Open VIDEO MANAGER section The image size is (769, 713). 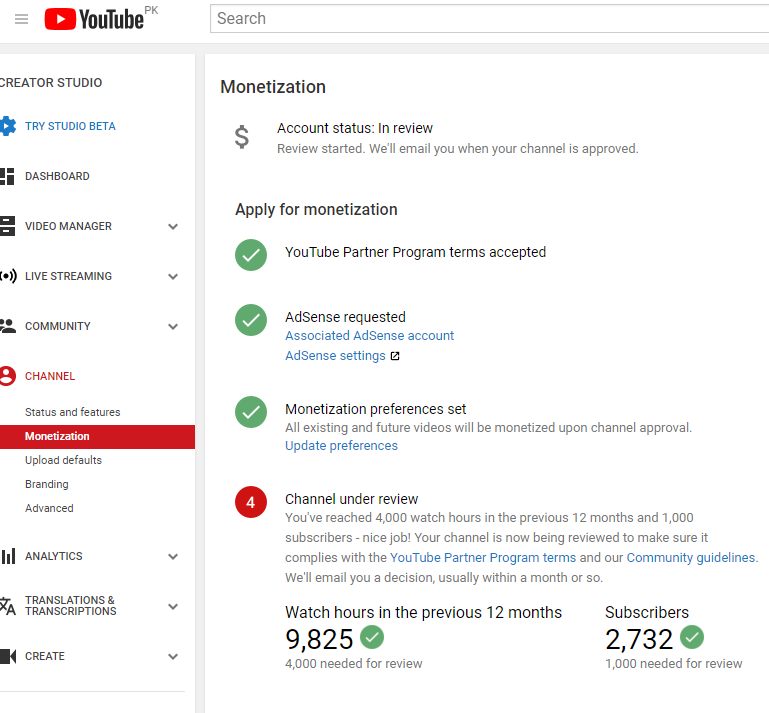(x=68, y=226)
